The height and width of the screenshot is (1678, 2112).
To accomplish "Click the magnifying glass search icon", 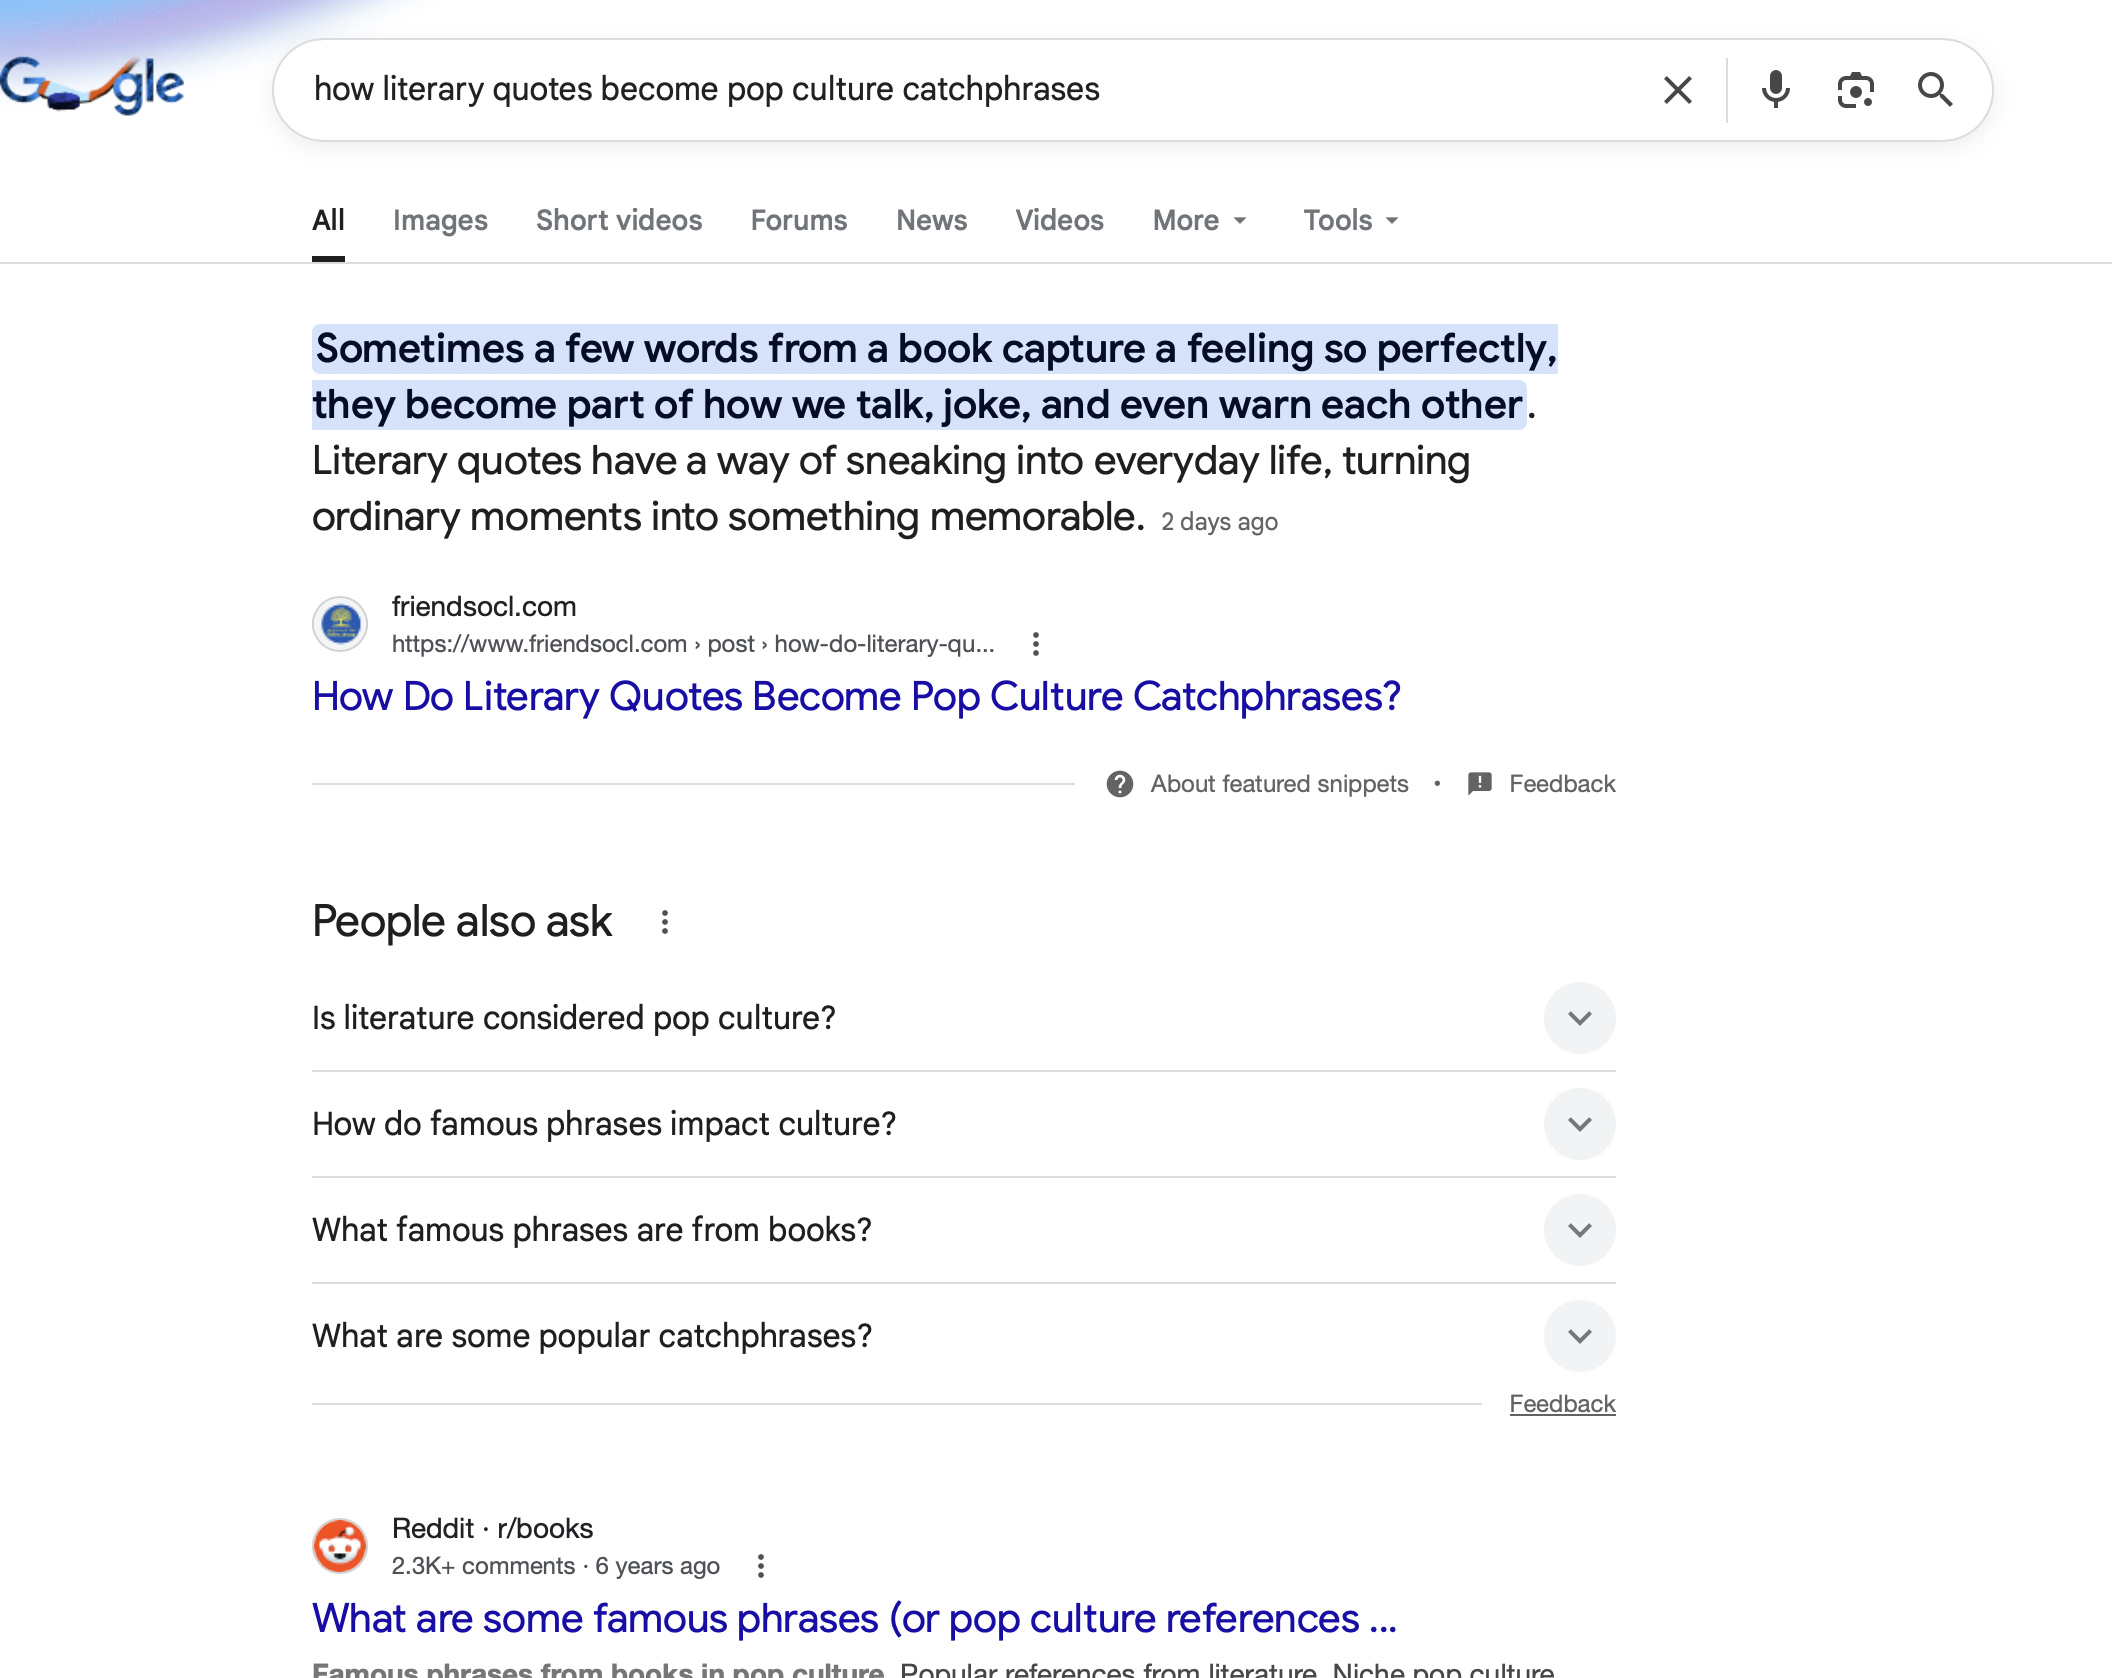I will coord(1935,90).
